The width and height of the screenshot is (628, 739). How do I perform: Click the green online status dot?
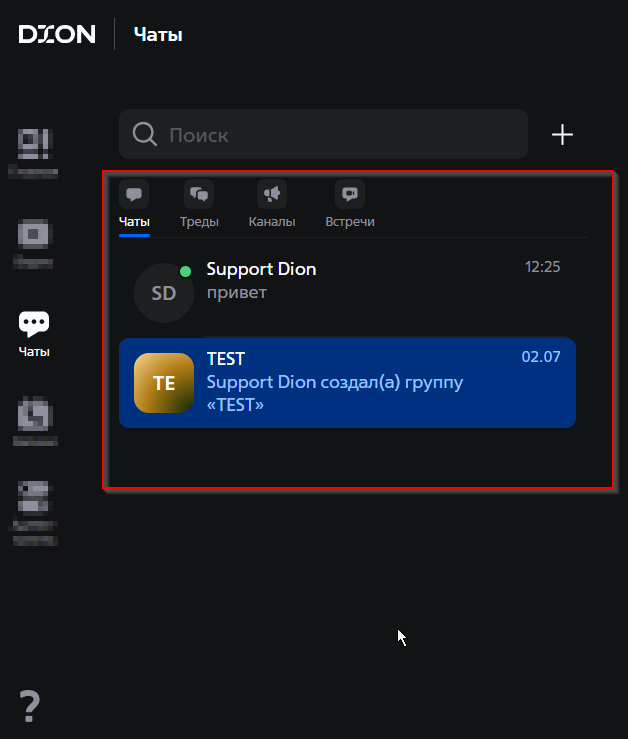pyautogui.click(x=185, y=271)
